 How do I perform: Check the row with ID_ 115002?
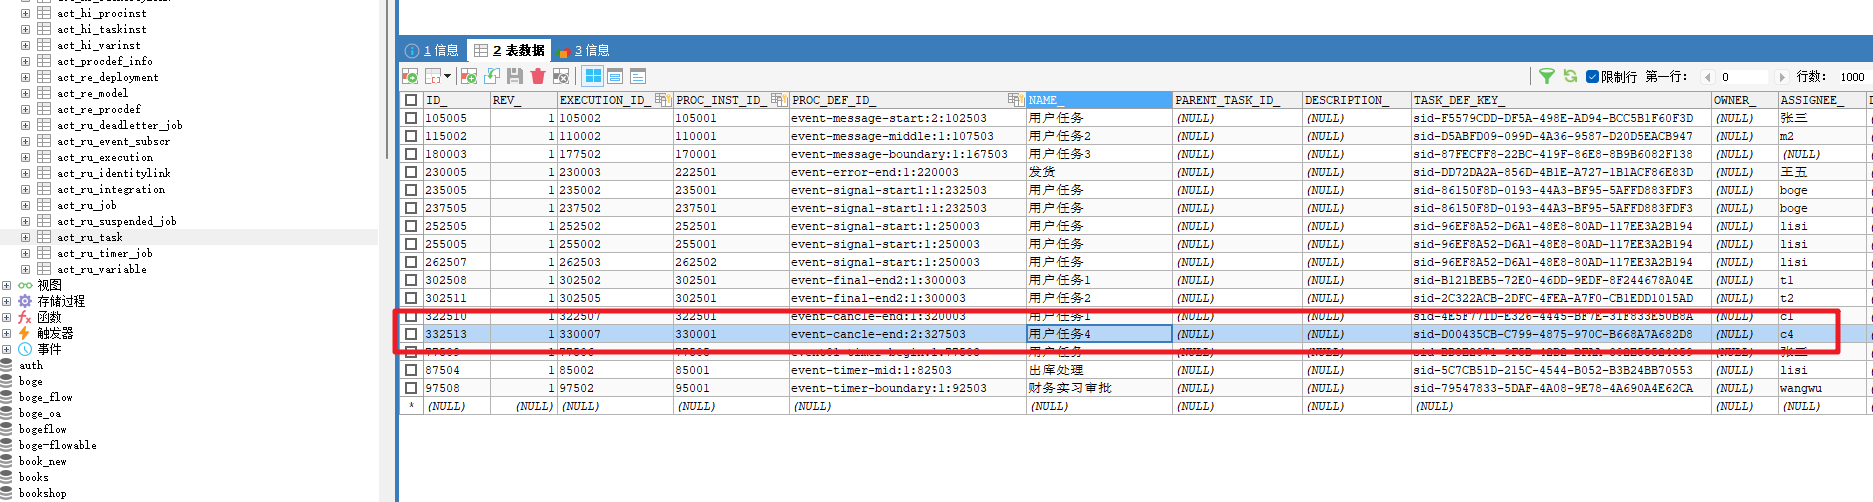pos(411,136)
